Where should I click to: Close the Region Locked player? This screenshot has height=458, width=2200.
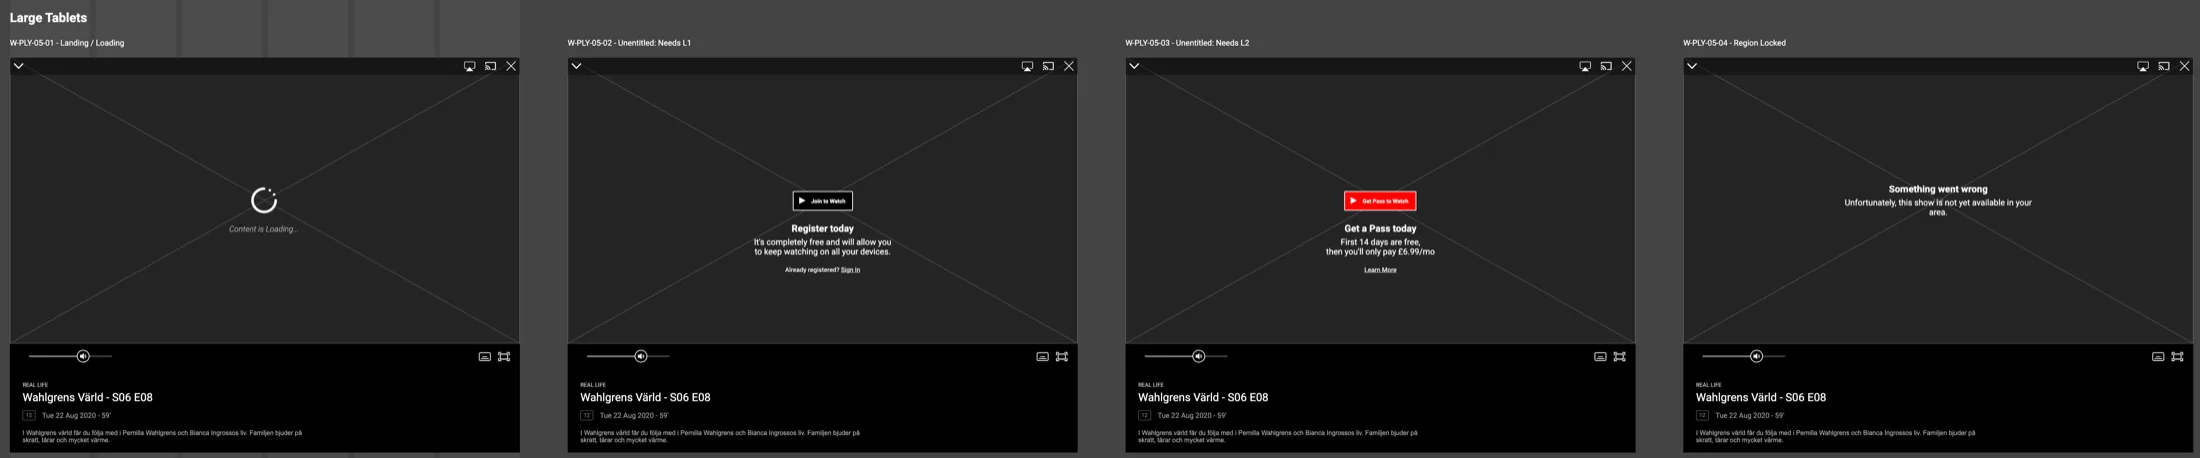click(x=2185, y=66)
